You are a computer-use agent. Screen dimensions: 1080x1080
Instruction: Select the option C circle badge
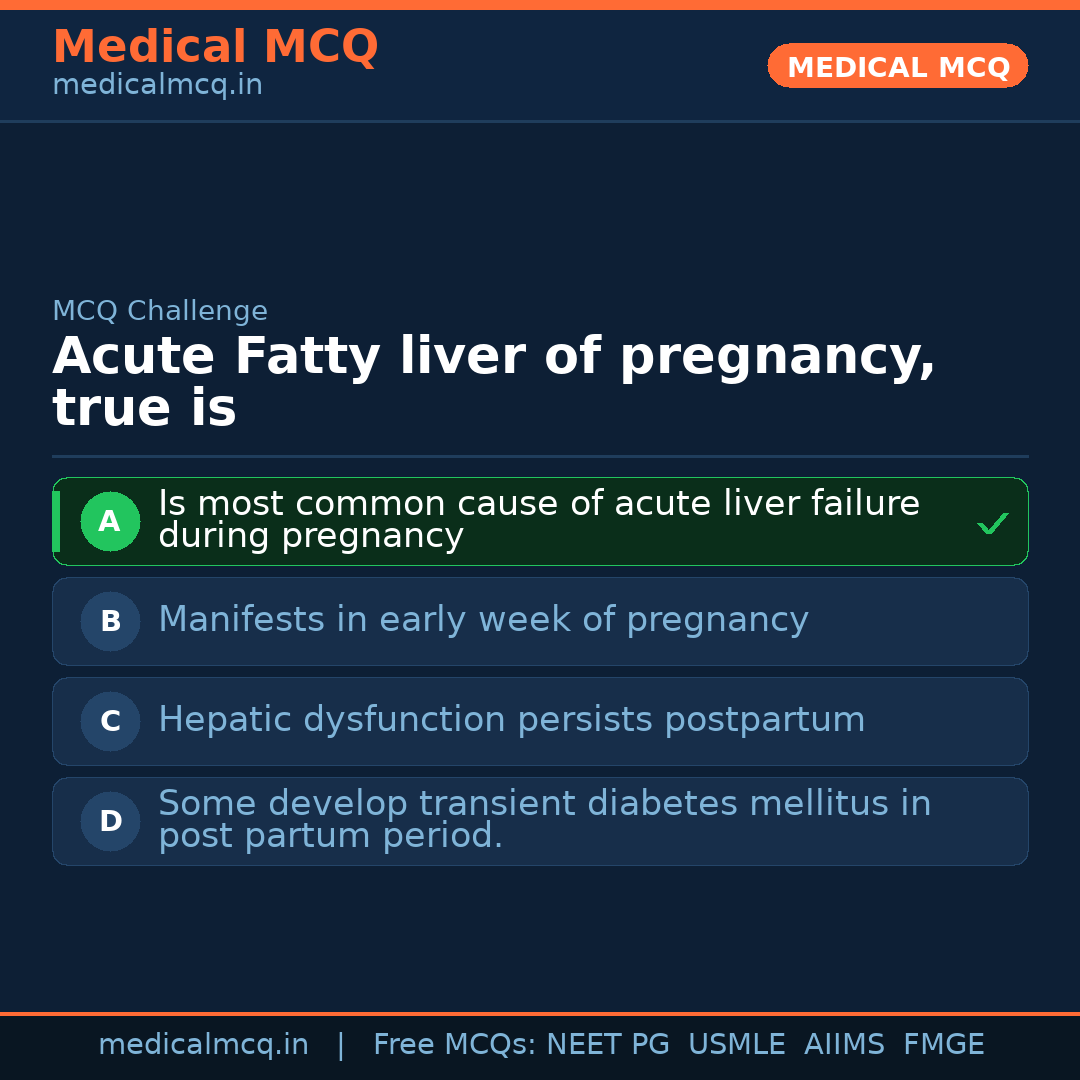pyautogui.click(x=110, y=721)
